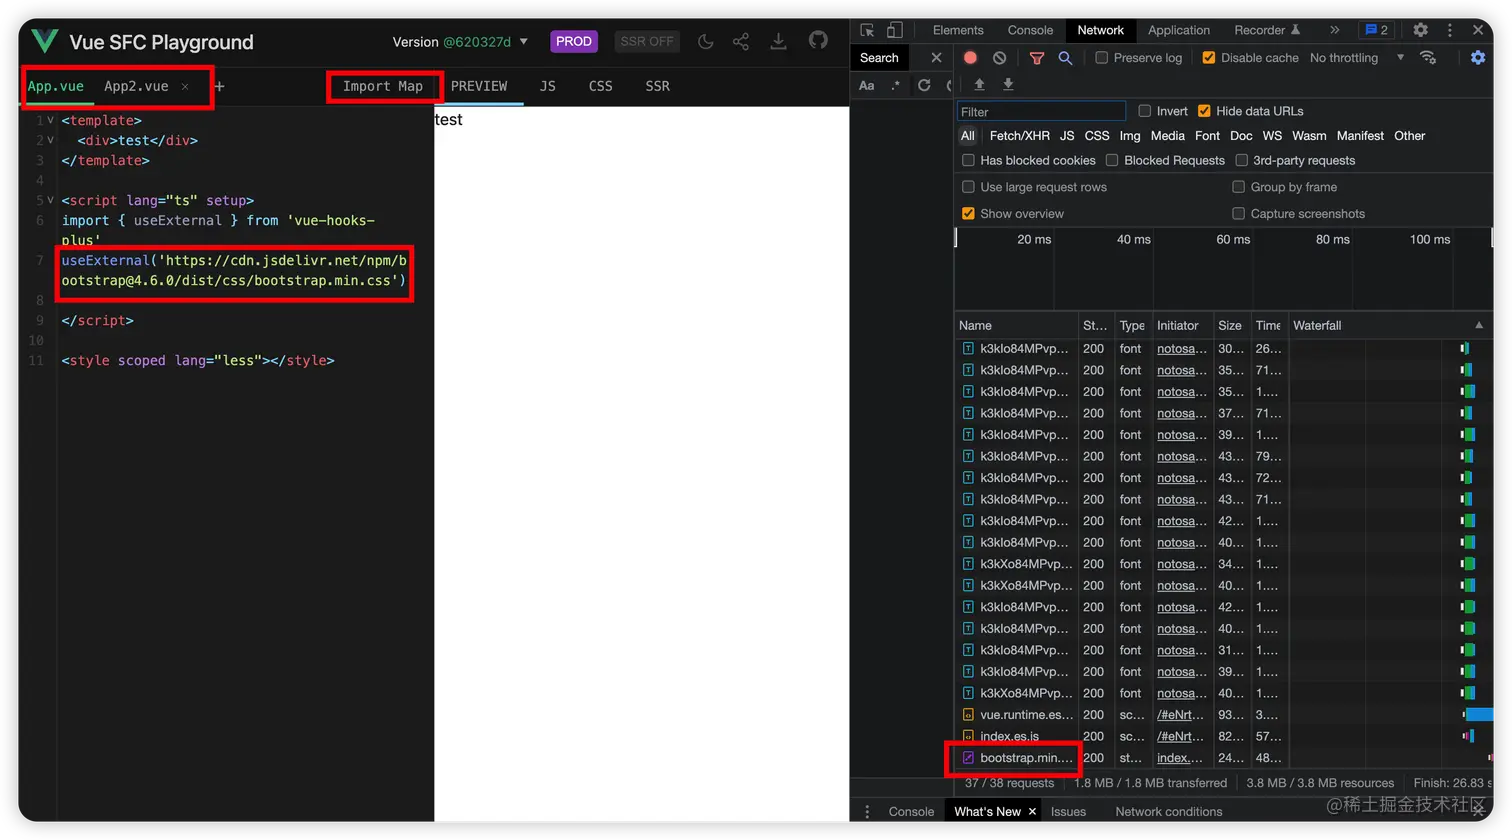Switch to the DevTools Console tab
Screen dimensions: 1512x840
coord(1030,30)
